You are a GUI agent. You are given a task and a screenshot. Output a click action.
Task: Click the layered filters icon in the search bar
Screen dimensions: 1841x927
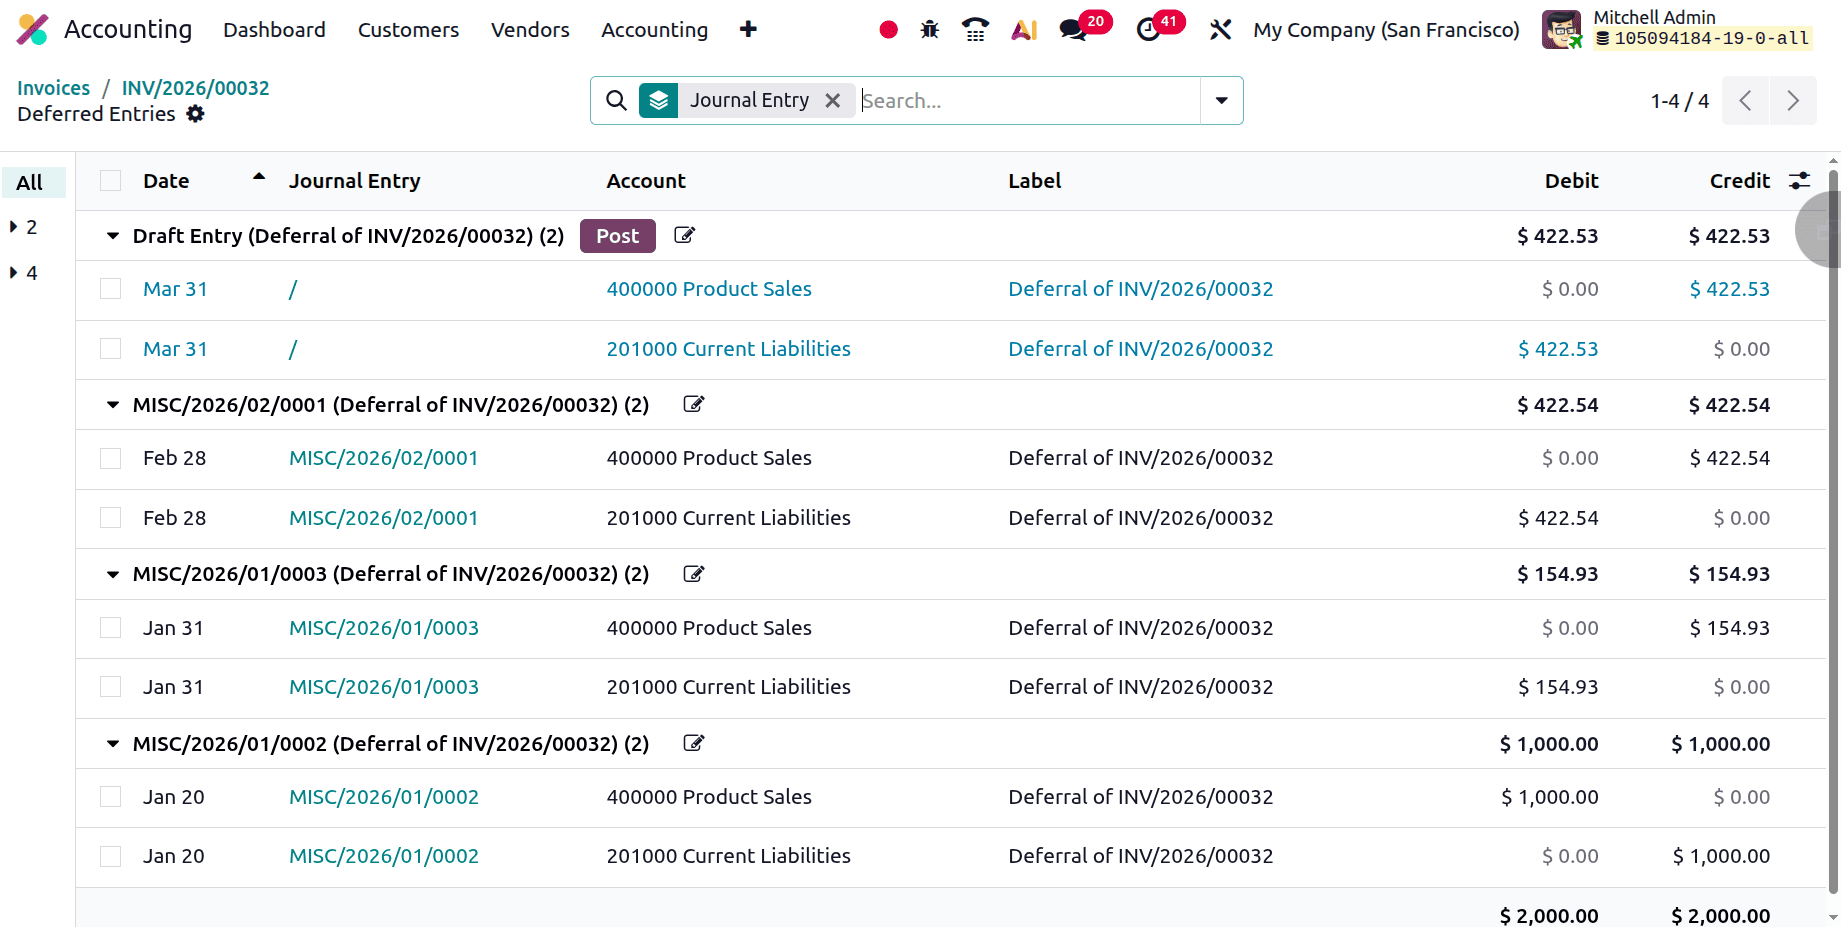[x=658, y=100]
